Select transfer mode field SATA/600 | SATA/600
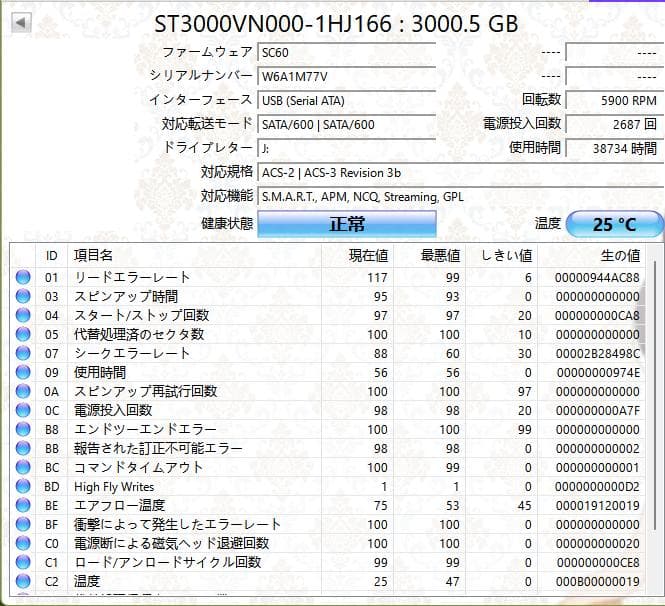 [346, 125]
